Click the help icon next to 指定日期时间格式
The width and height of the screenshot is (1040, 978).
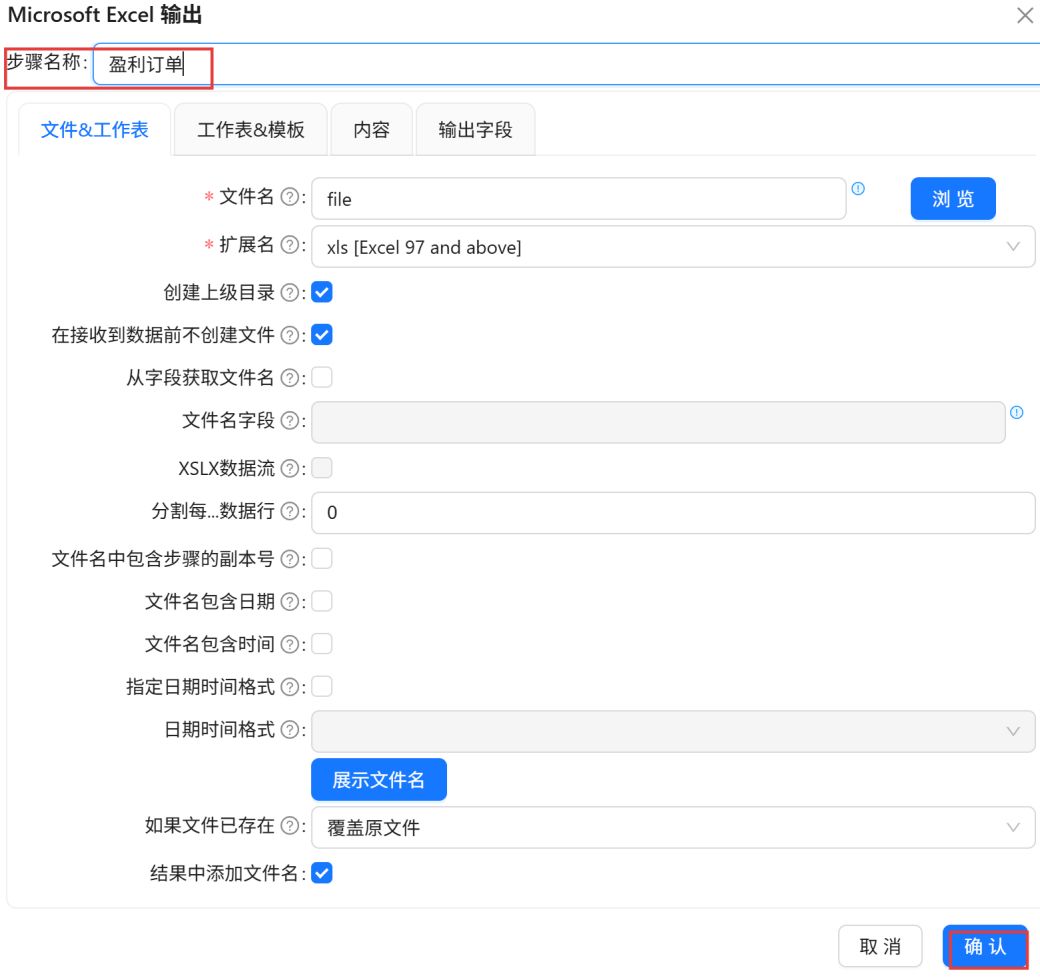(x=289, y=687)
